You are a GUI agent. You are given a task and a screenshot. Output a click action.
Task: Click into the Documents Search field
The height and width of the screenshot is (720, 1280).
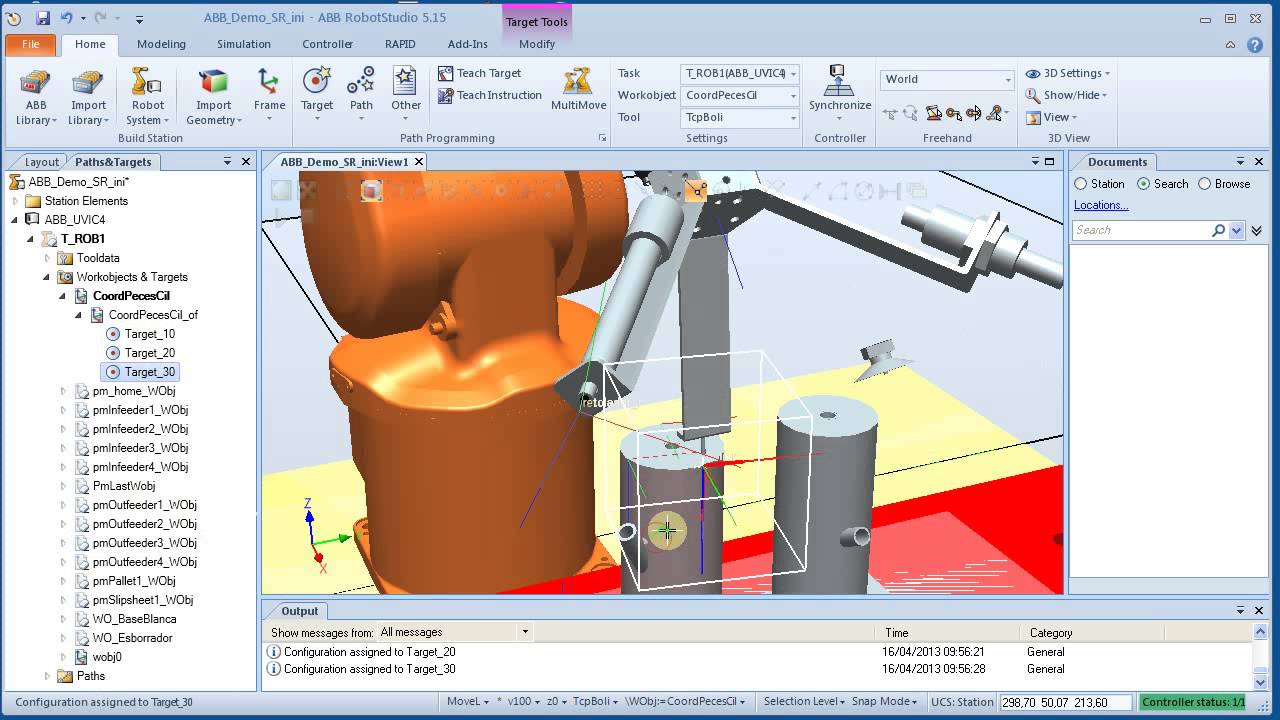coord(1141,230)
